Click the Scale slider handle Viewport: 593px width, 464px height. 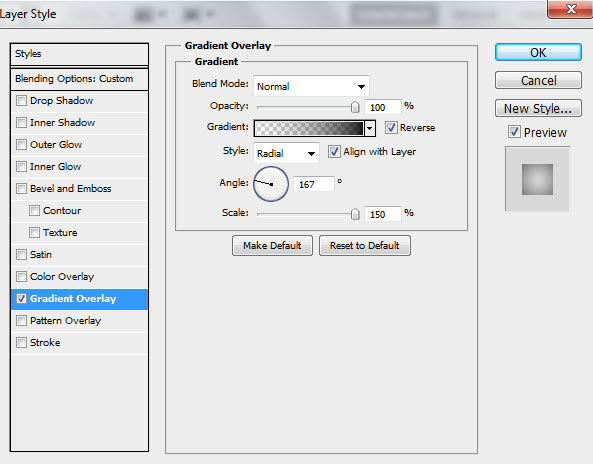click(355, 214)
